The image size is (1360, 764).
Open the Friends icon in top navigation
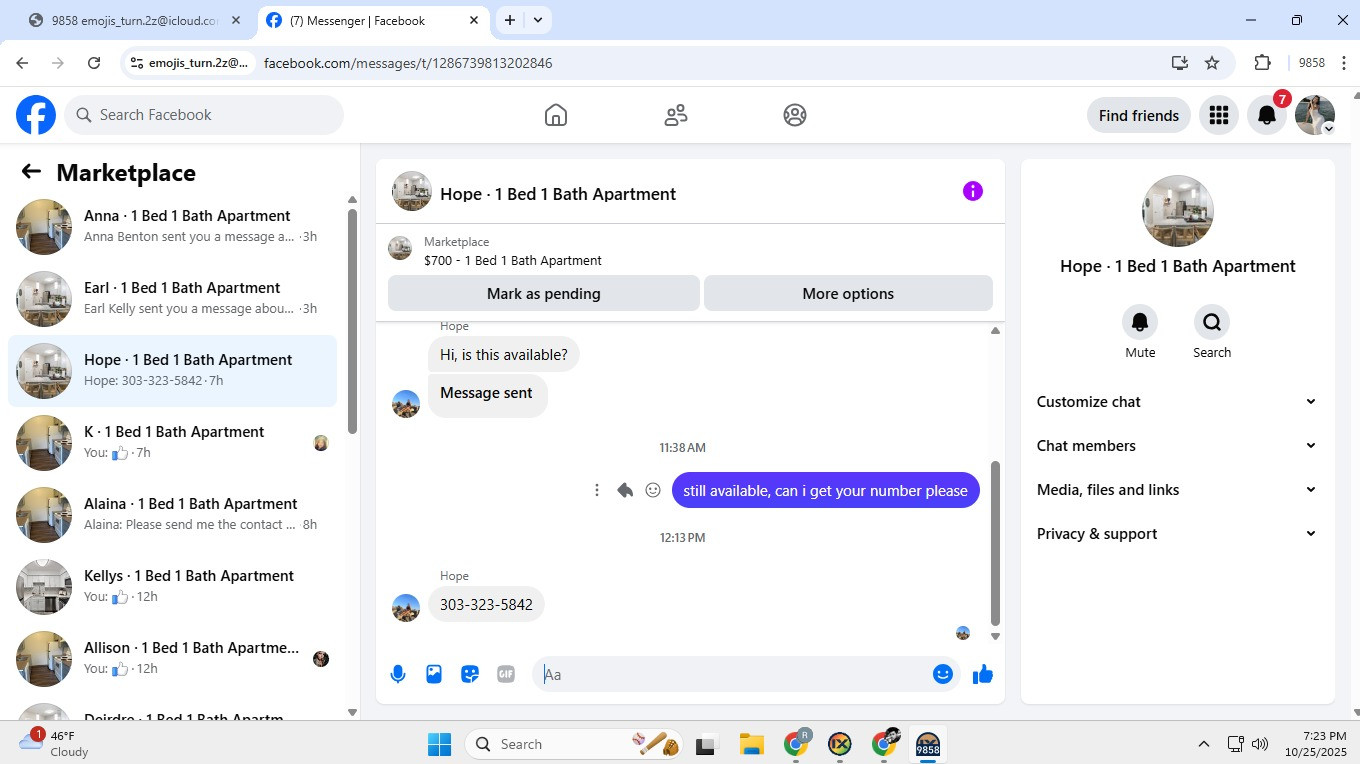point(676,115)
